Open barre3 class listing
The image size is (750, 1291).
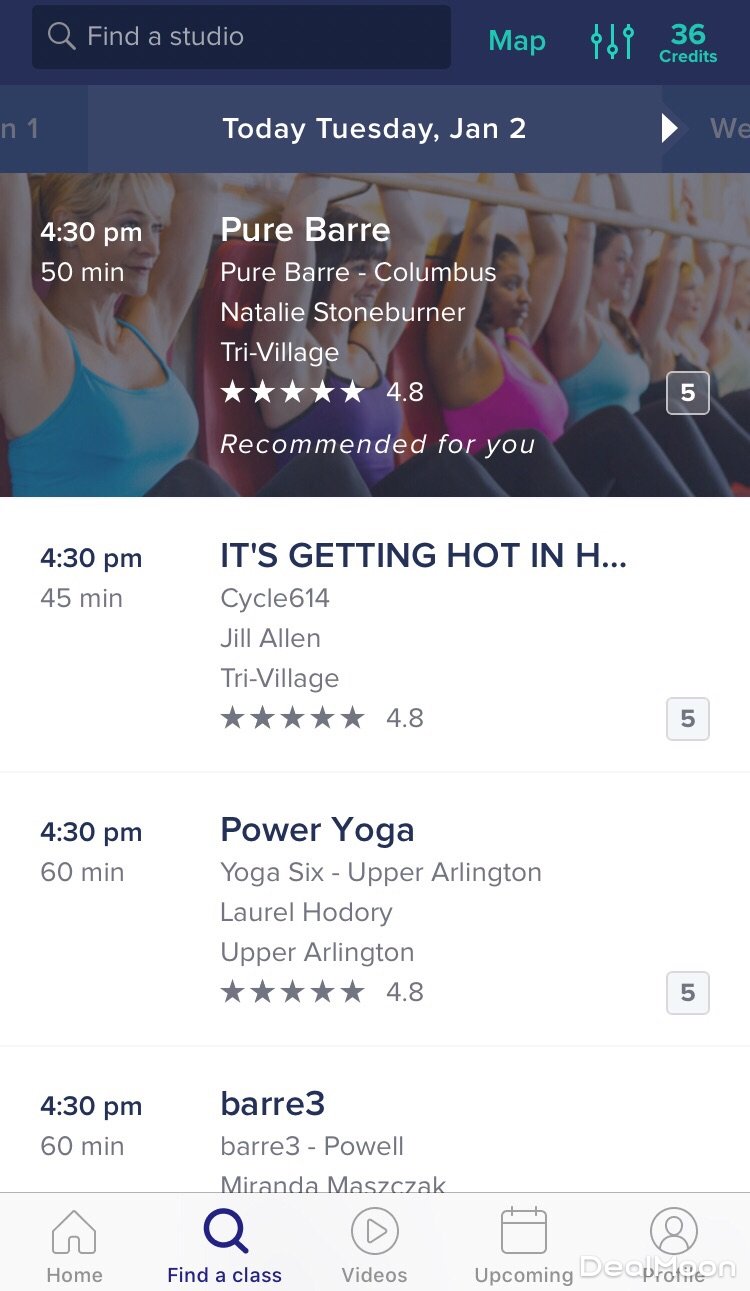click(x=273, y=1104)
